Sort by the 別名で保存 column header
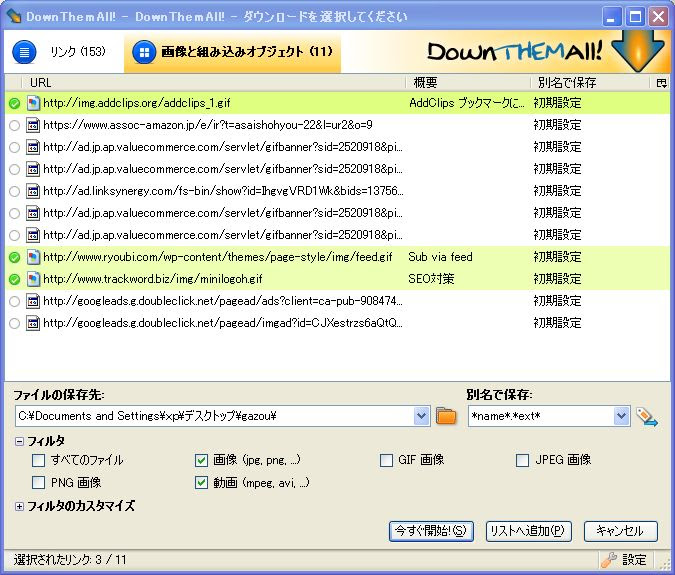675x575 pixels. click(x=589, y=82)
